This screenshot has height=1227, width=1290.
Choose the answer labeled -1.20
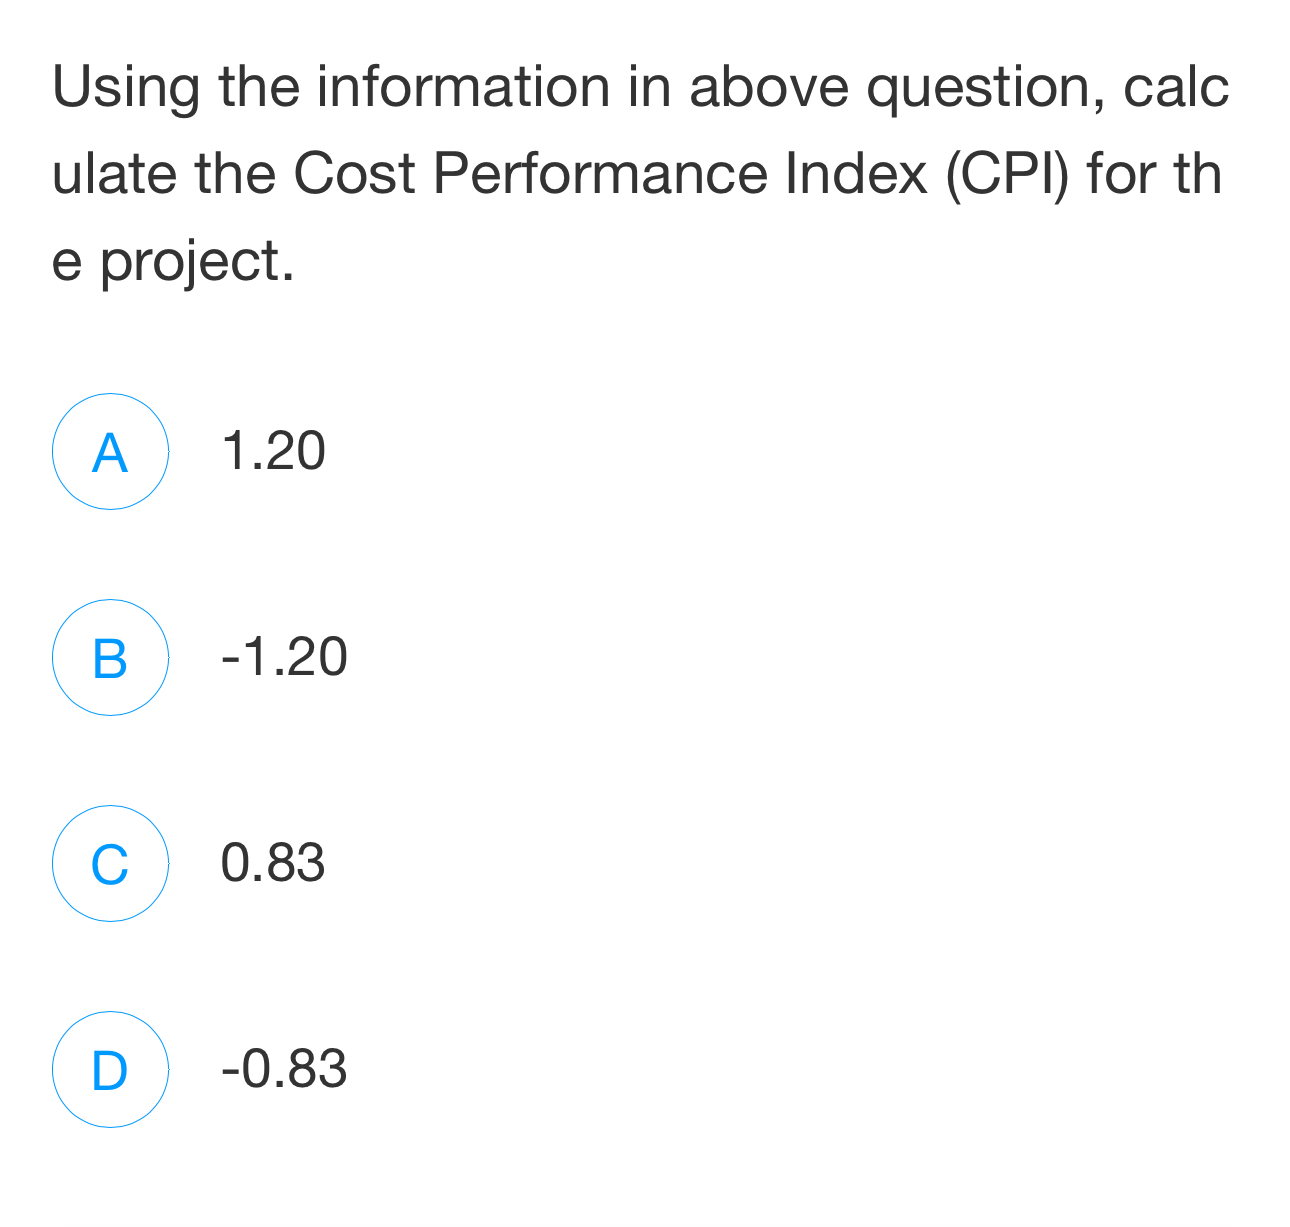coord(283,658)
